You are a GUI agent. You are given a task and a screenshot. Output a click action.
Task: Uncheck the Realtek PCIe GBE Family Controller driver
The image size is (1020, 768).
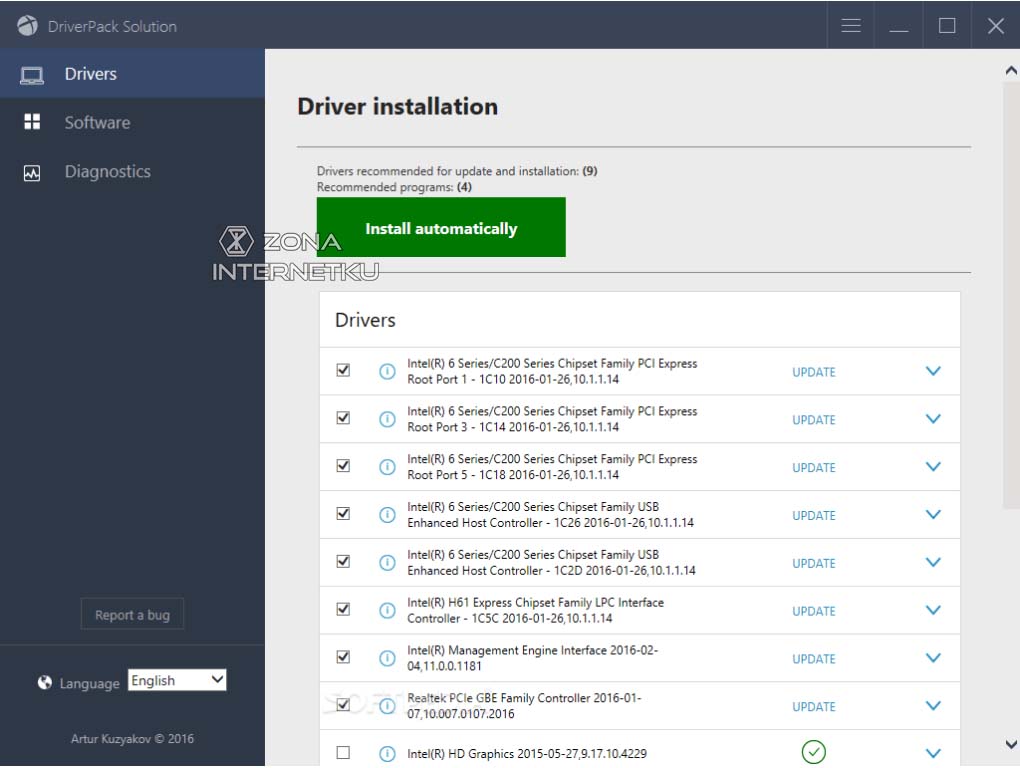tap(343, 705)
